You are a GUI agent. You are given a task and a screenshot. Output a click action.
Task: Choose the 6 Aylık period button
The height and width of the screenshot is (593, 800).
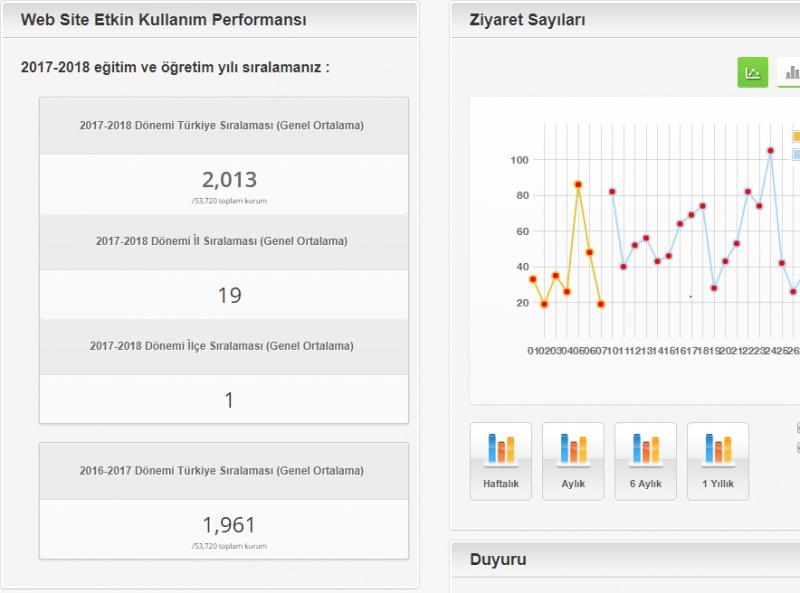point(645,461)
